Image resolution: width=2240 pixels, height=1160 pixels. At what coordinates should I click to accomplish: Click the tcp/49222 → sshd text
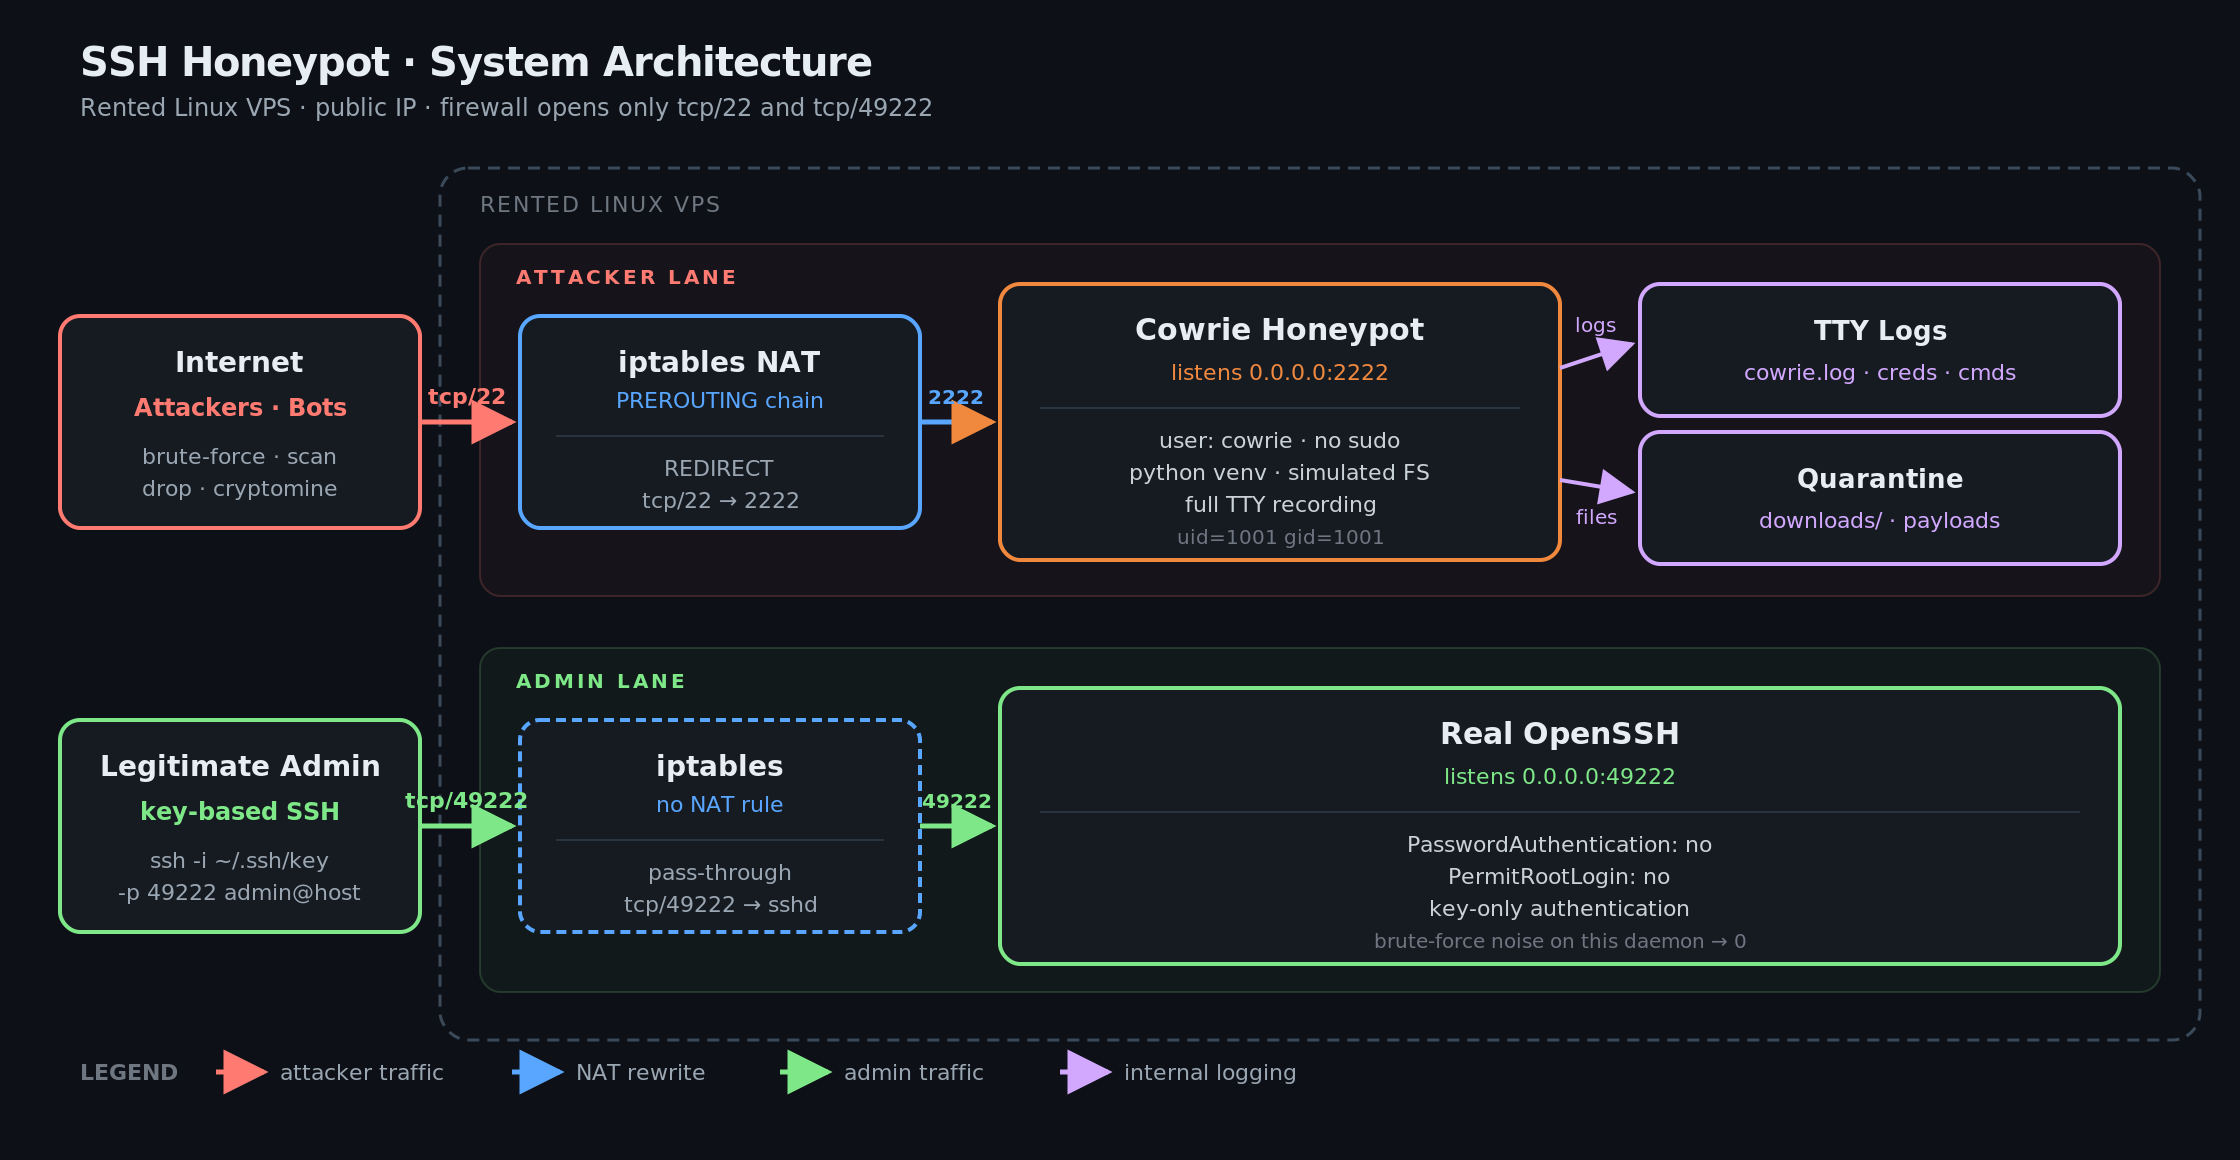(721, 905)
